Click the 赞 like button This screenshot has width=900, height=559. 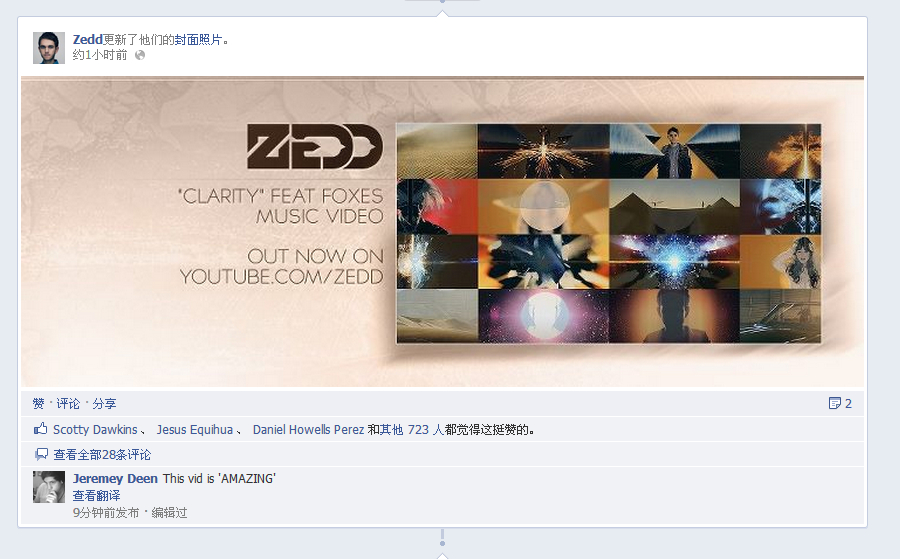point(38,403)
